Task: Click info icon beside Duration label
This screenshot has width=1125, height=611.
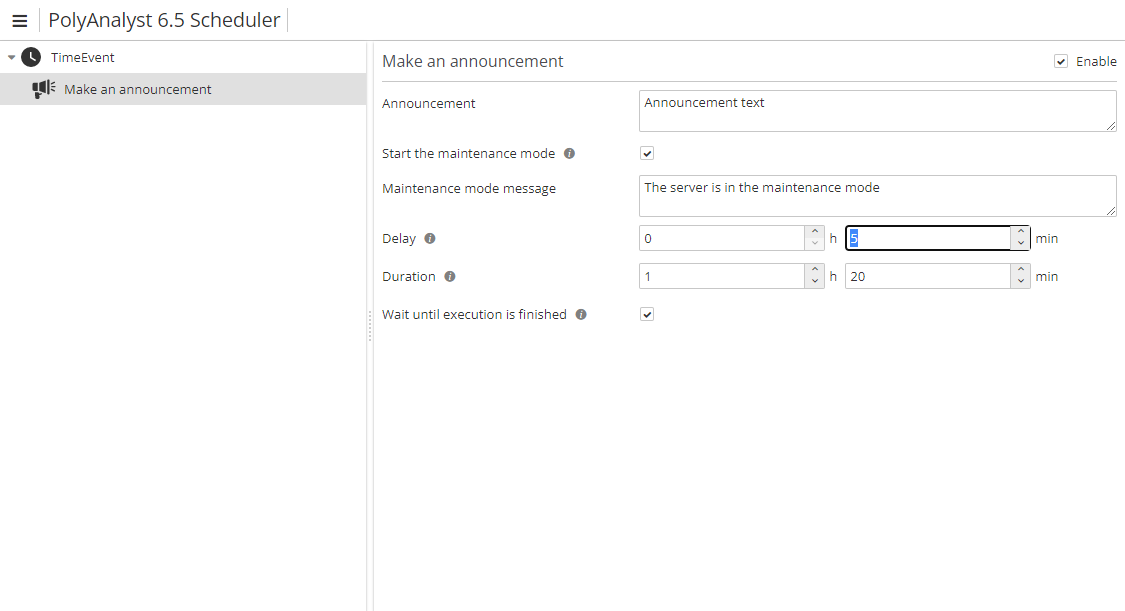Action: (x=450, y=277)
